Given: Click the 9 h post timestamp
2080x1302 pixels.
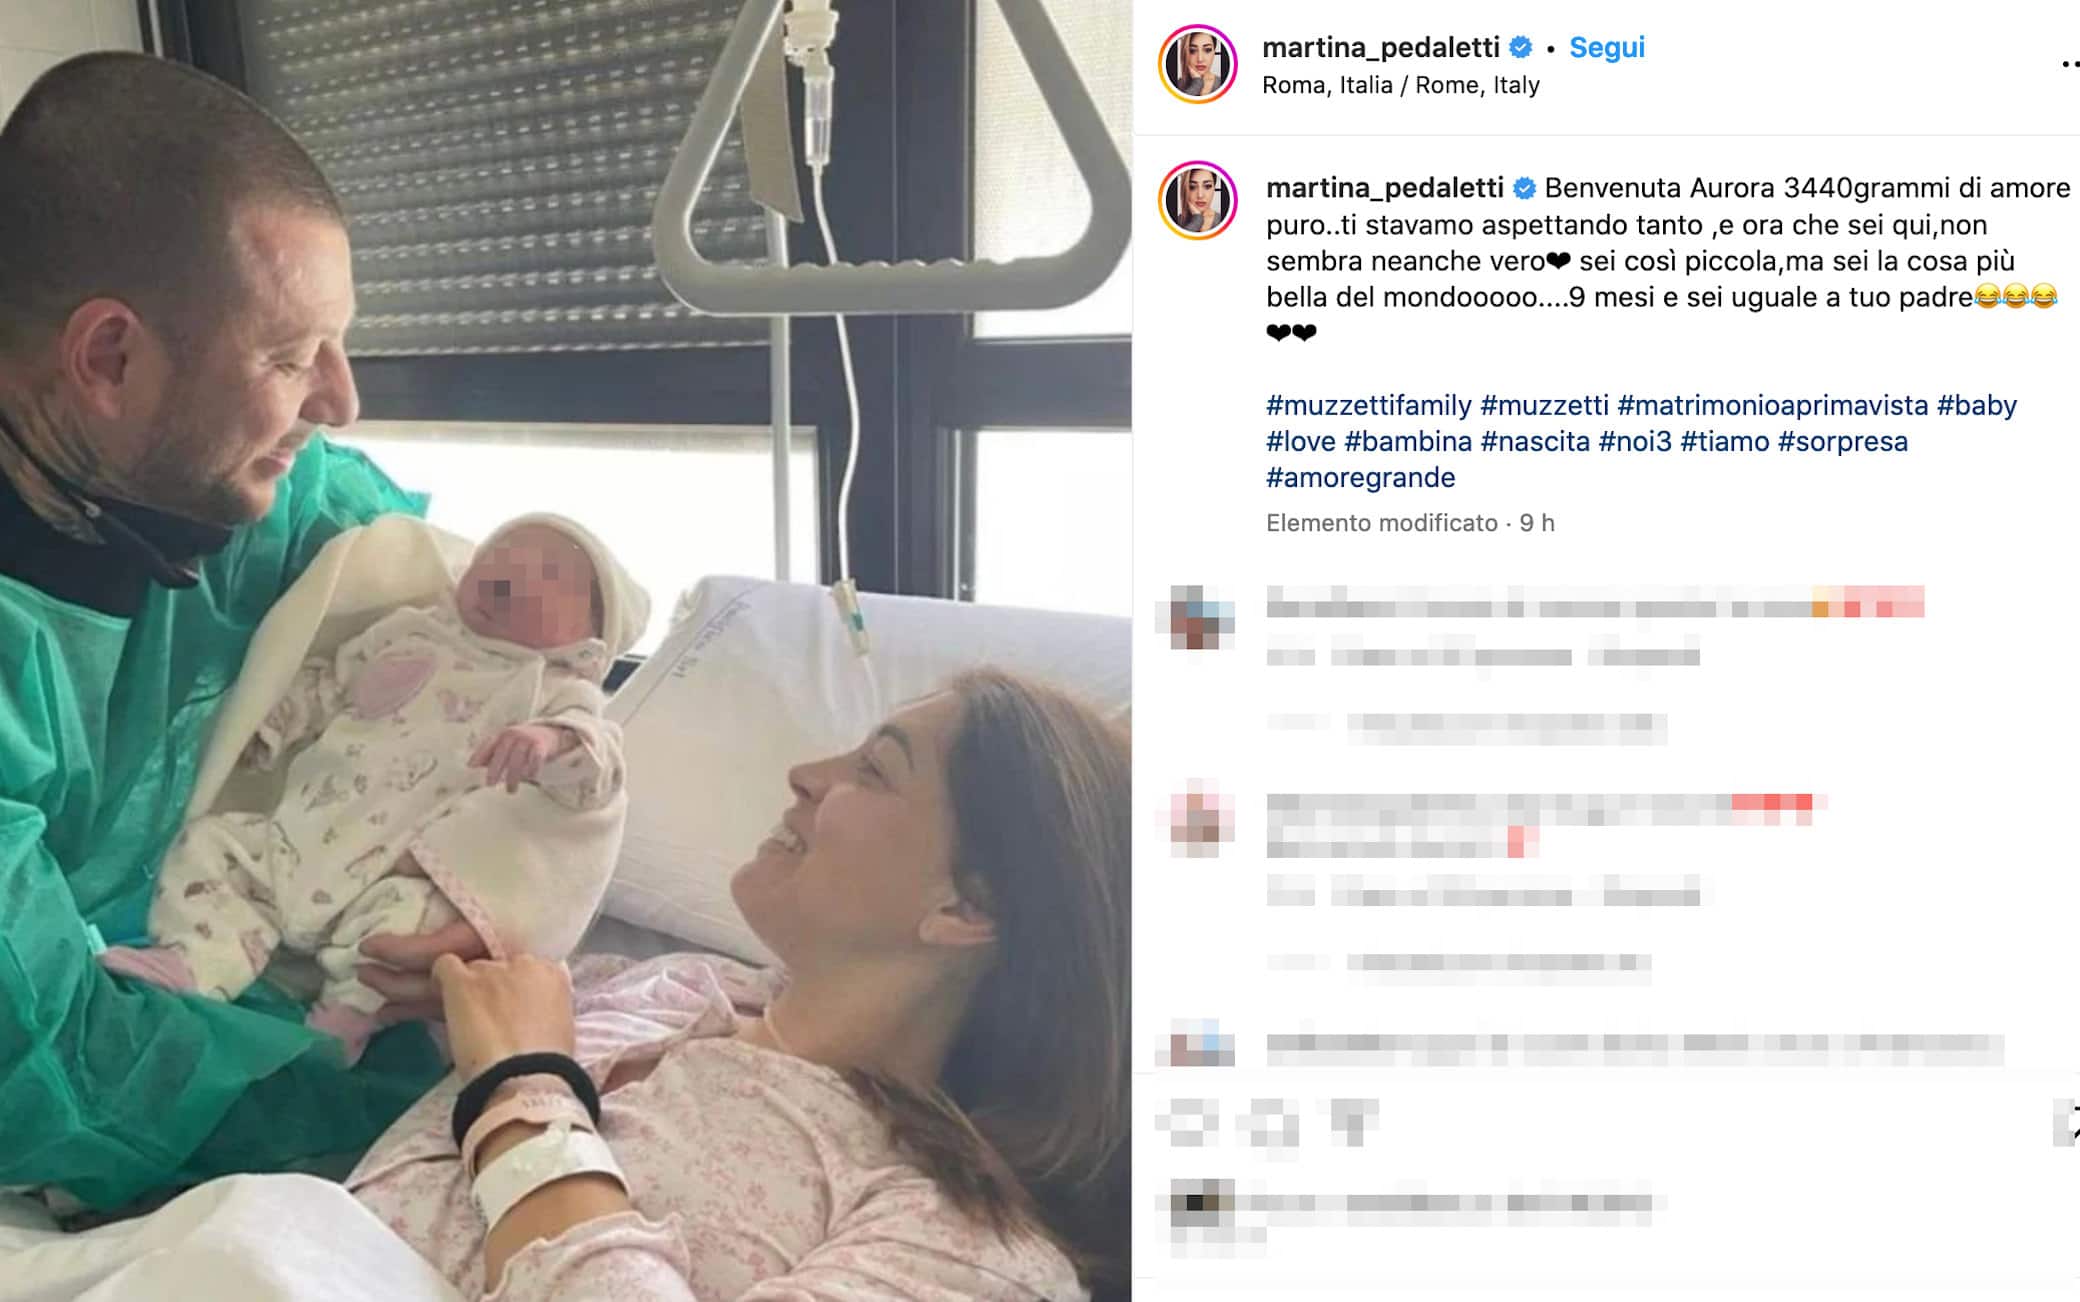Looking at the screenshot, I should 1537,523.
